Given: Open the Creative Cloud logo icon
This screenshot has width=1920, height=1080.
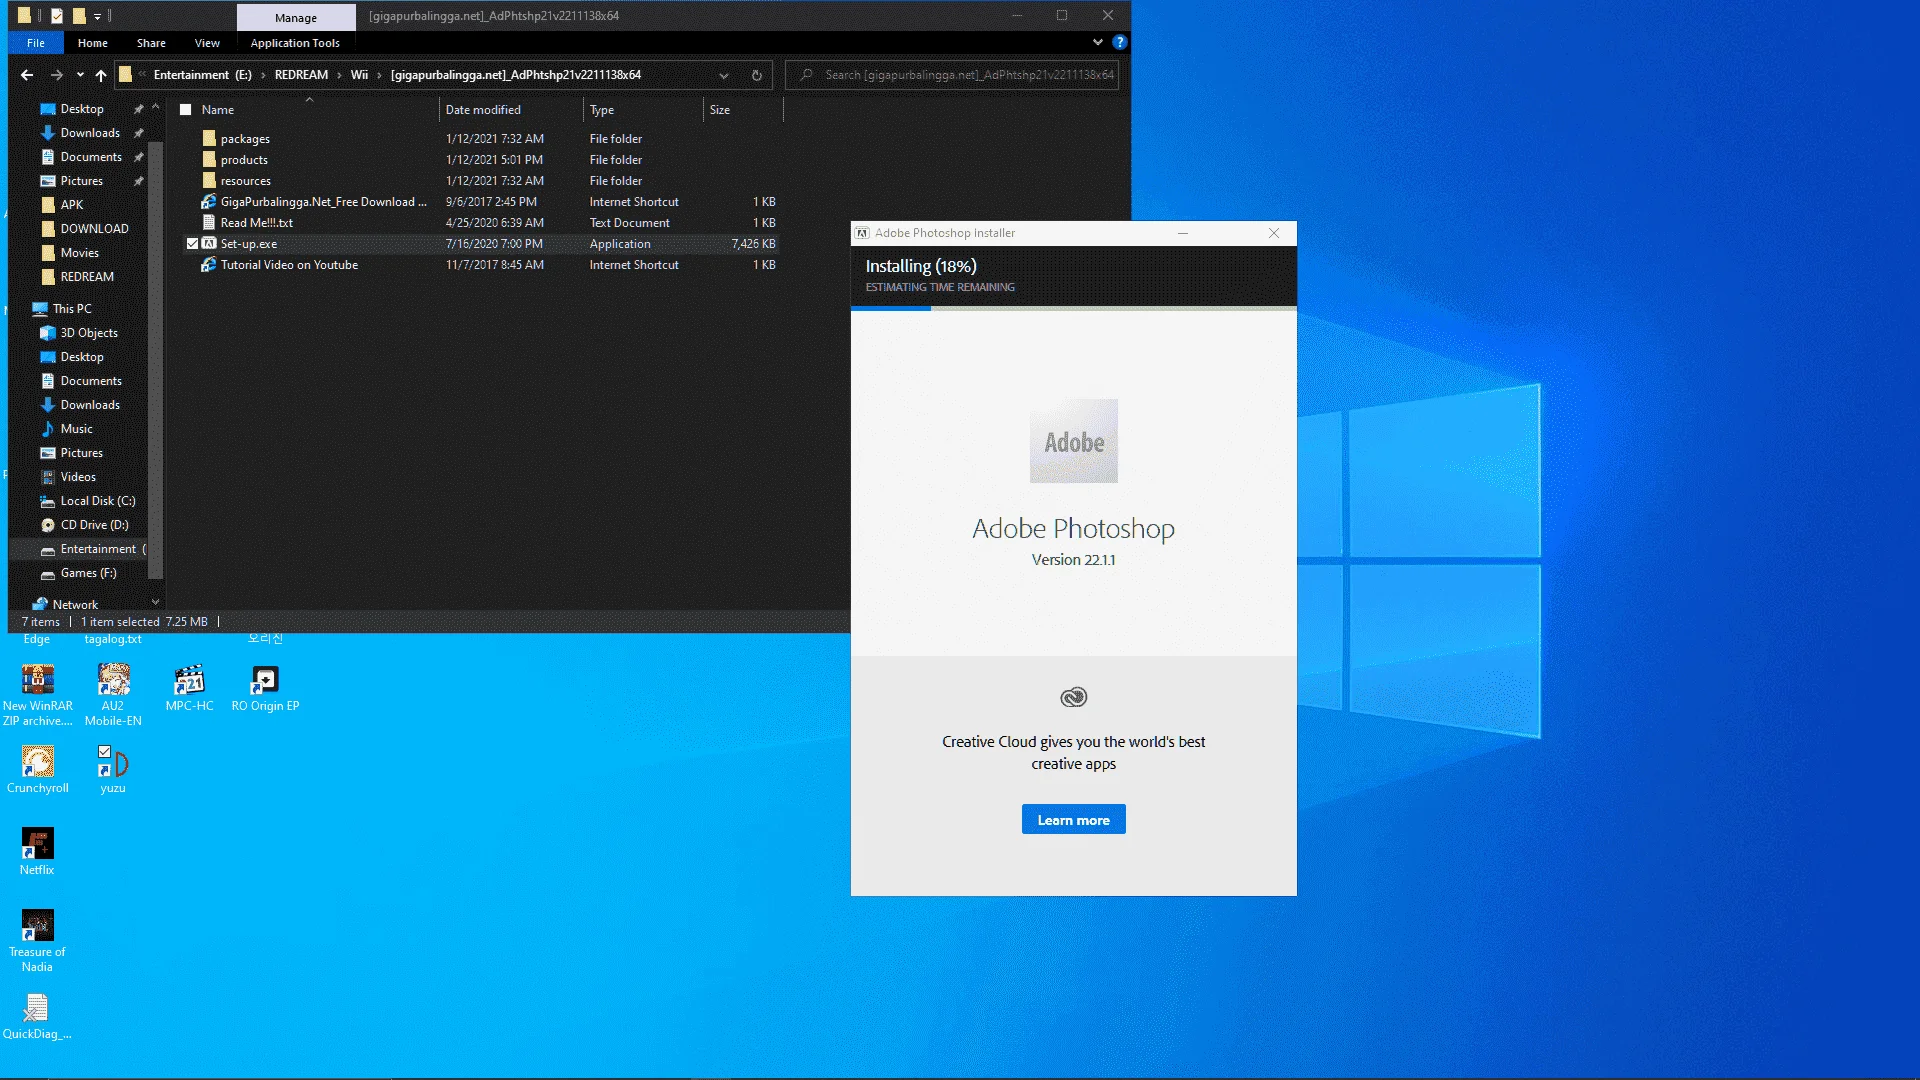Looking at the screenshot, I should click(1073, 697).
